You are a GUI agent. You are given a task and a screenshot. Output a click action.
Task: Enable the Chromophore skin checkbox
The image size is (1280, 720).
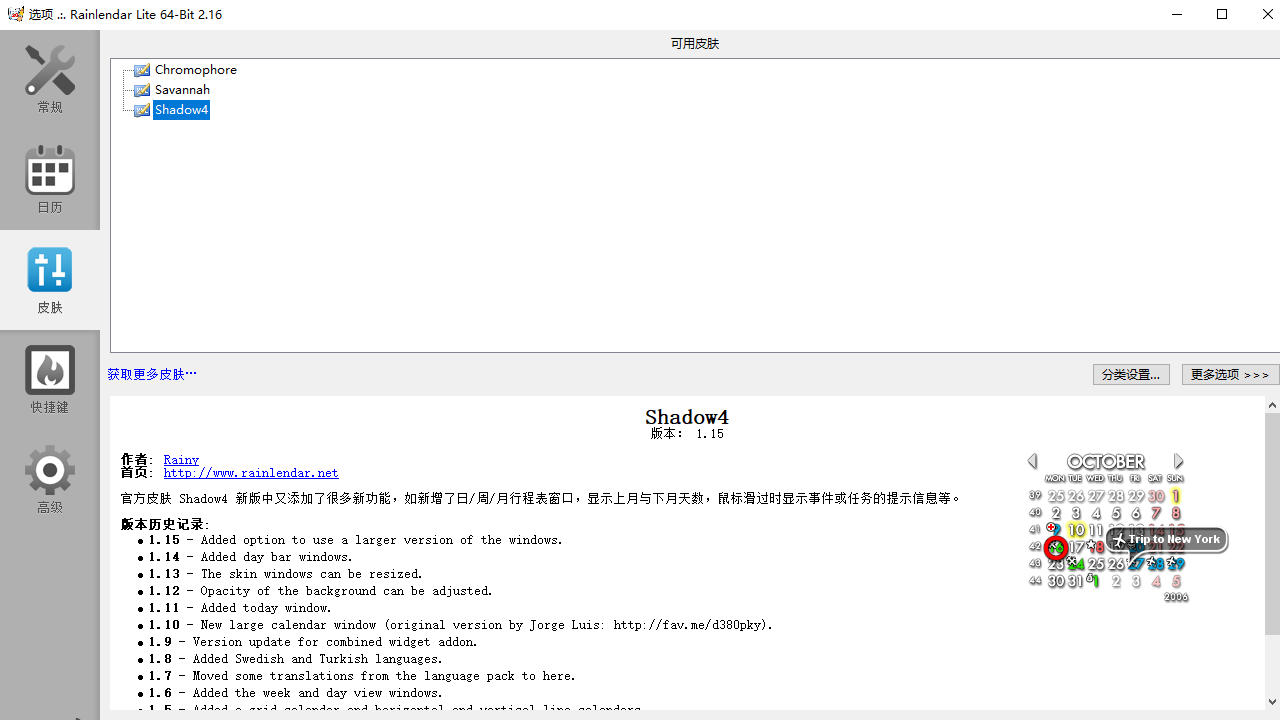pos(141,70)
